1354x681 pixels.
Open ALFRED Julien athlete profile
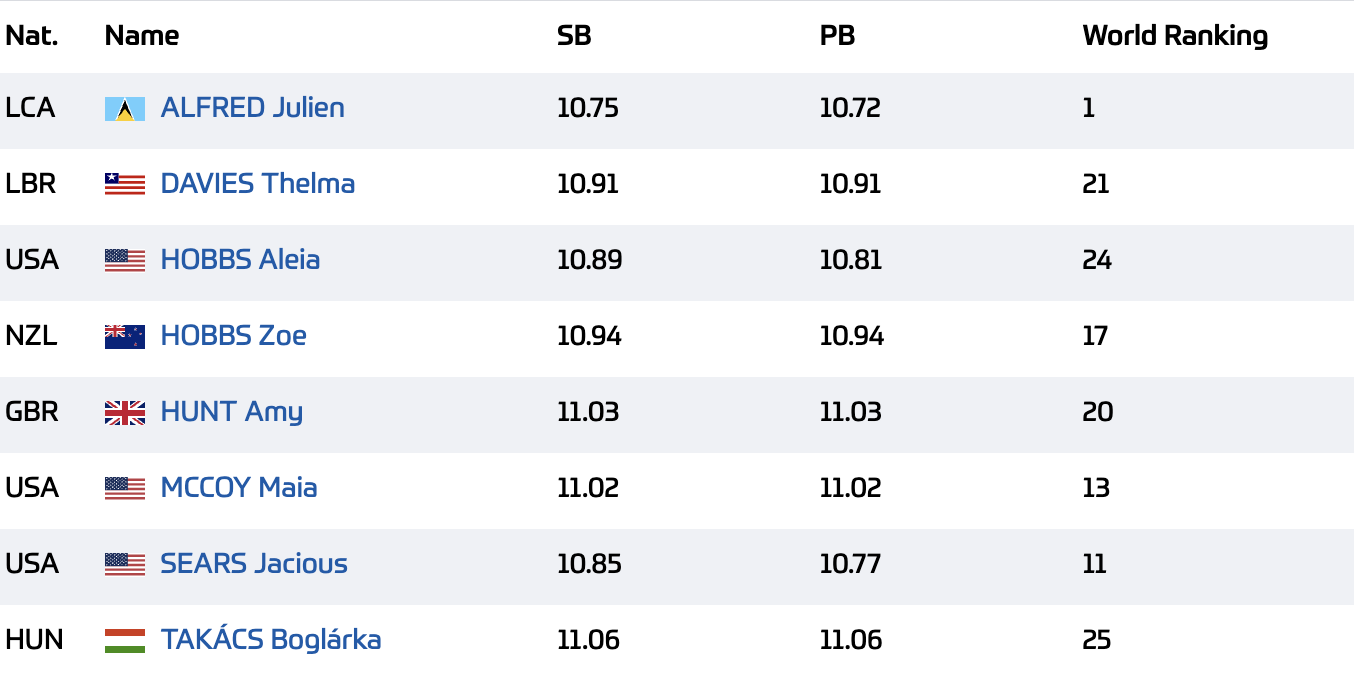(x=253, y=108)
